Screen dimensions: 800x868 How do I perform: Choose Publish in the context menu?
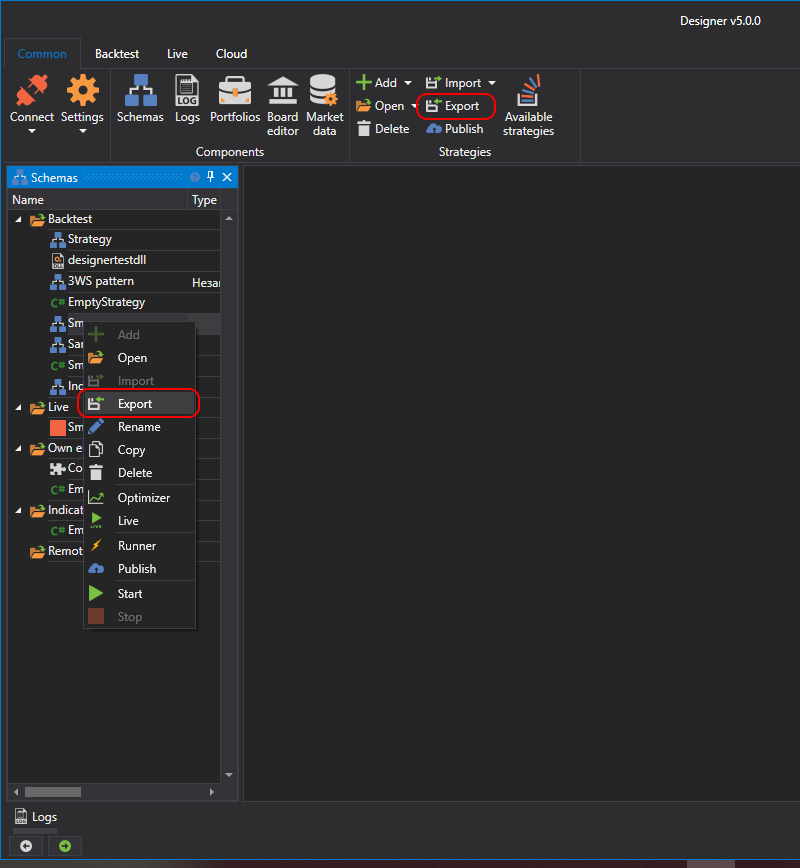coord(140,569)
